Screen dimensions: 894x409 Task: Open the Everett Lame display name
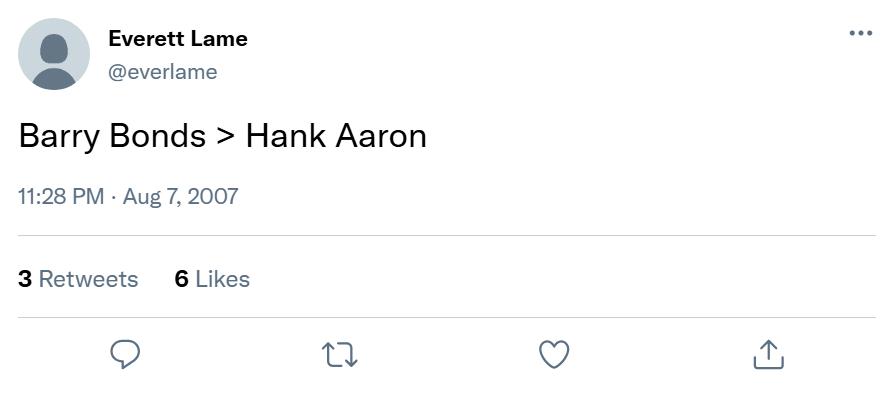coord(177,39)
